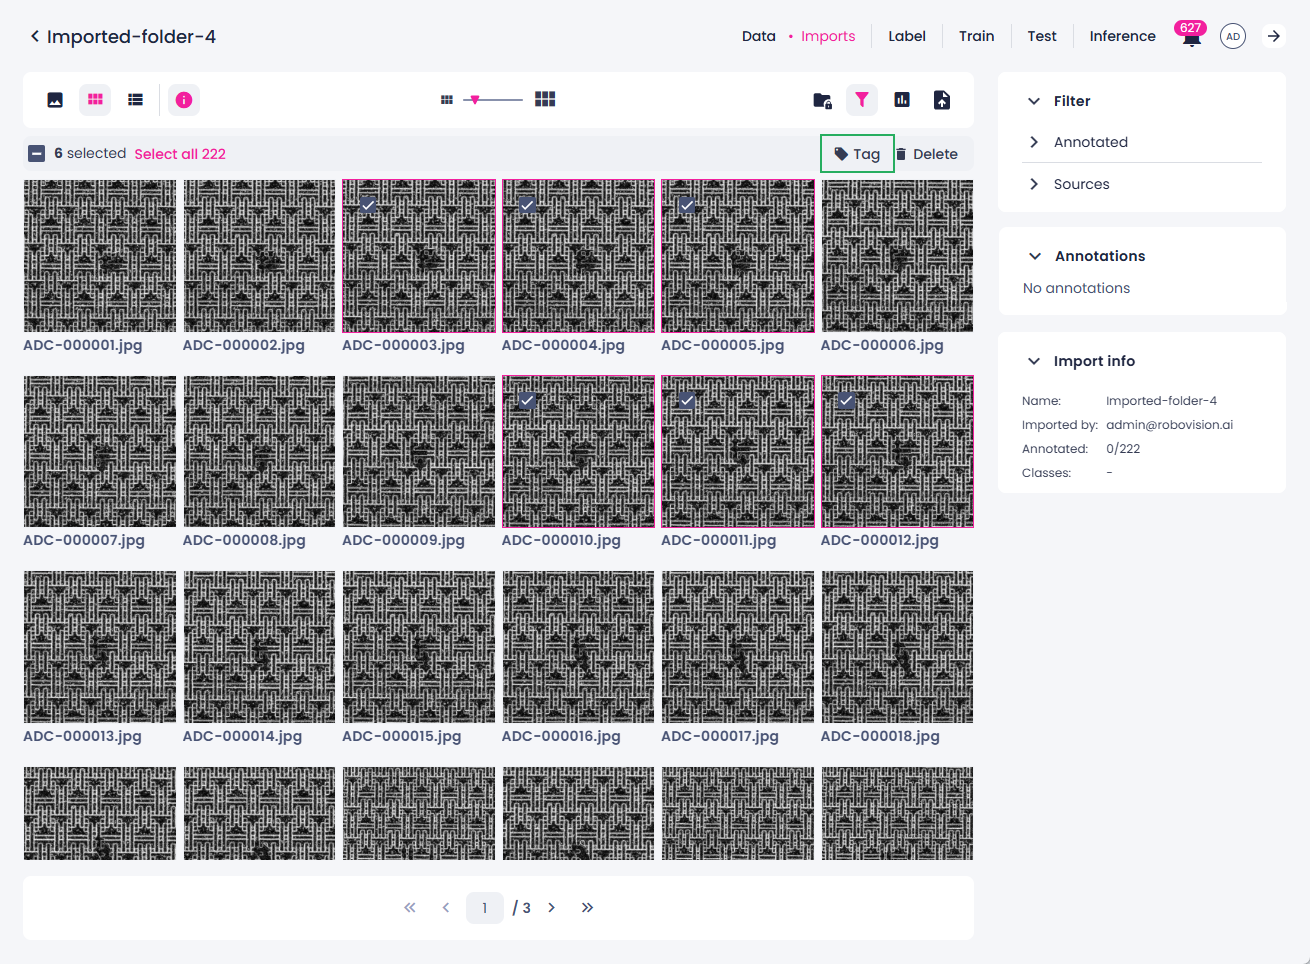Click the Tag button
The image size is (1310, 964).
pyautogui.click(x=857, y=154)
